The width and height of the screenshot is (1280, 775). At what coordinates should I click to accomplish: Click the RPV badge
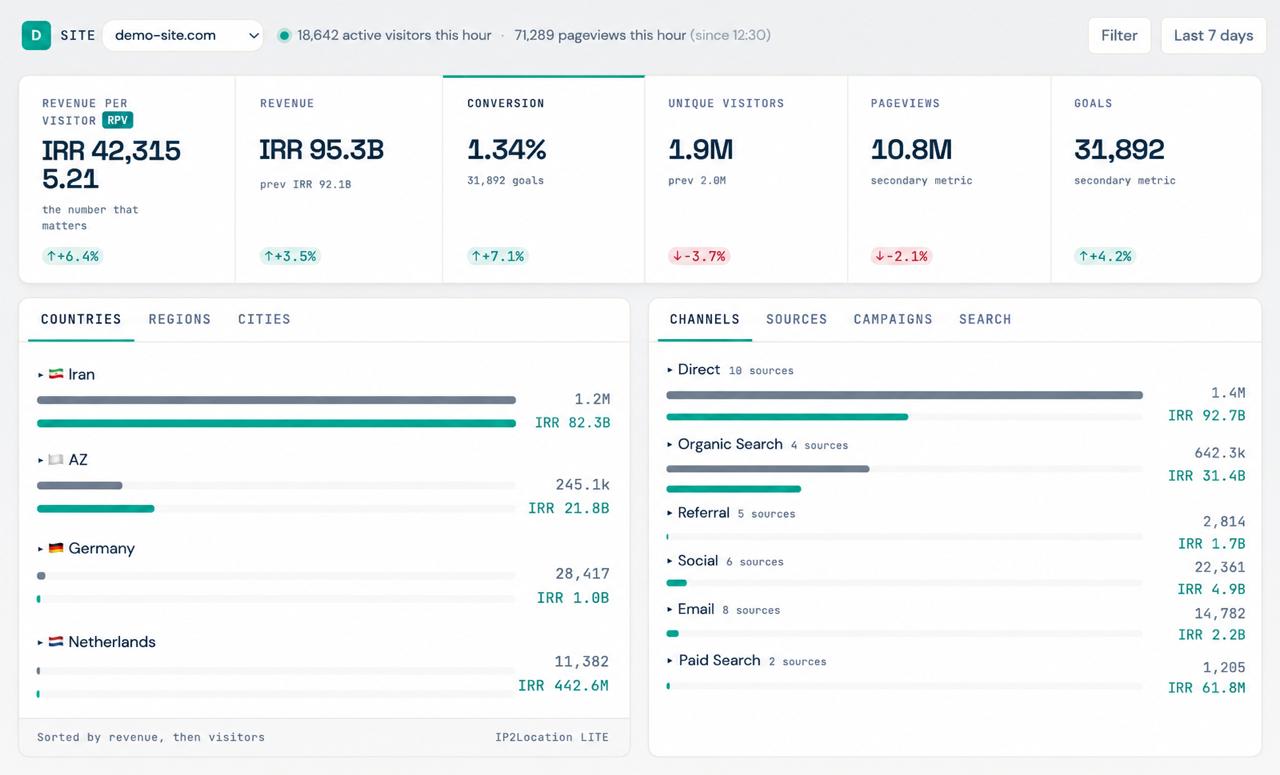pos(117,120)
